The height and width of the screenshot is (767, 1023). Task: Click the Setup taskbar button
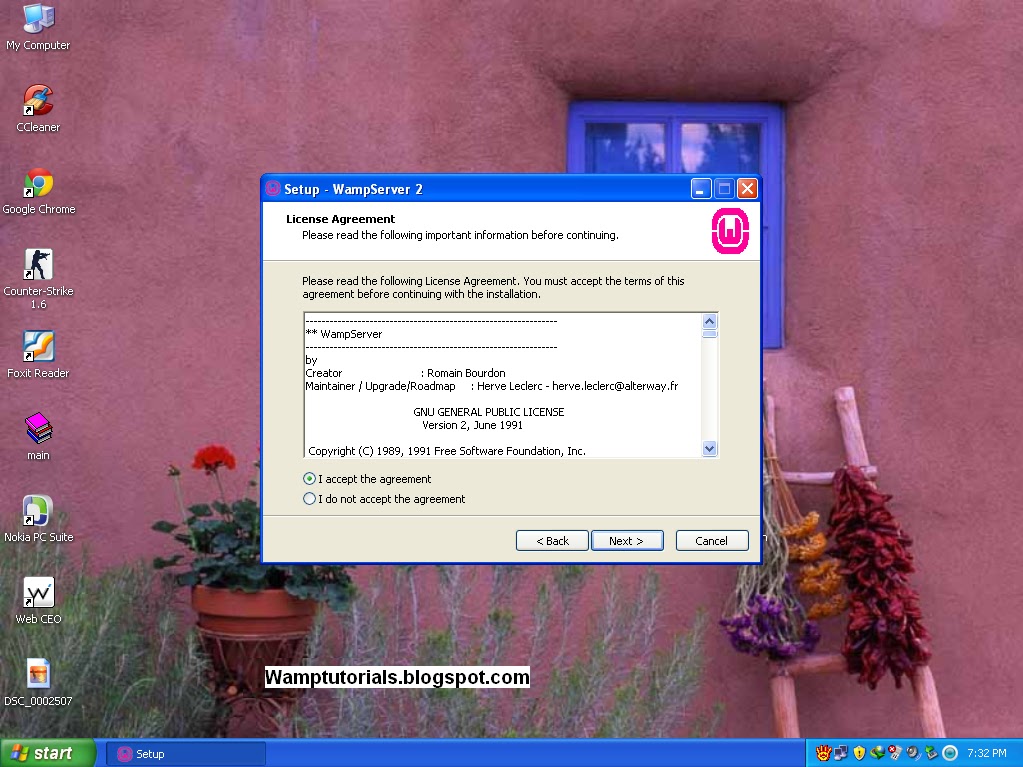[185, 754]
